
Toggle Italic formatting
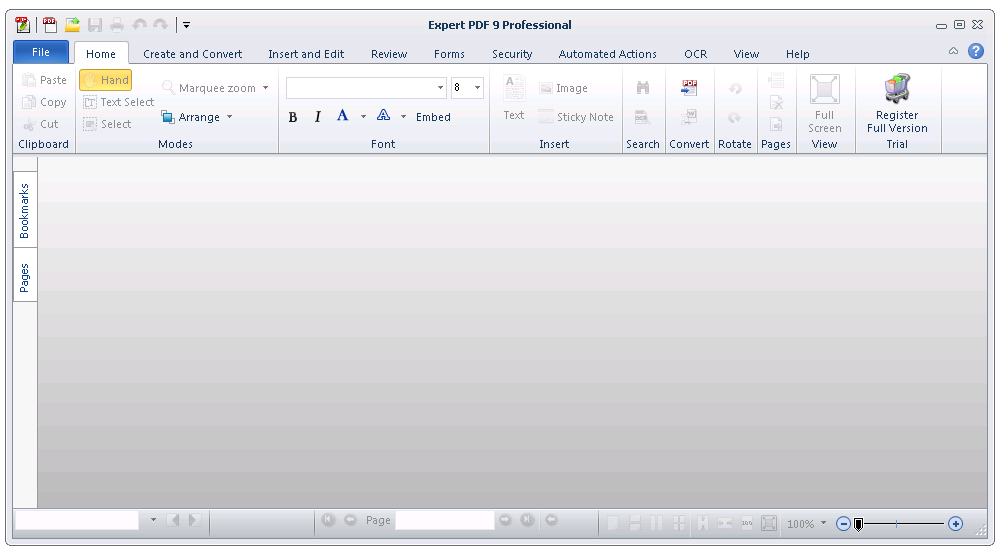(317, 117)
